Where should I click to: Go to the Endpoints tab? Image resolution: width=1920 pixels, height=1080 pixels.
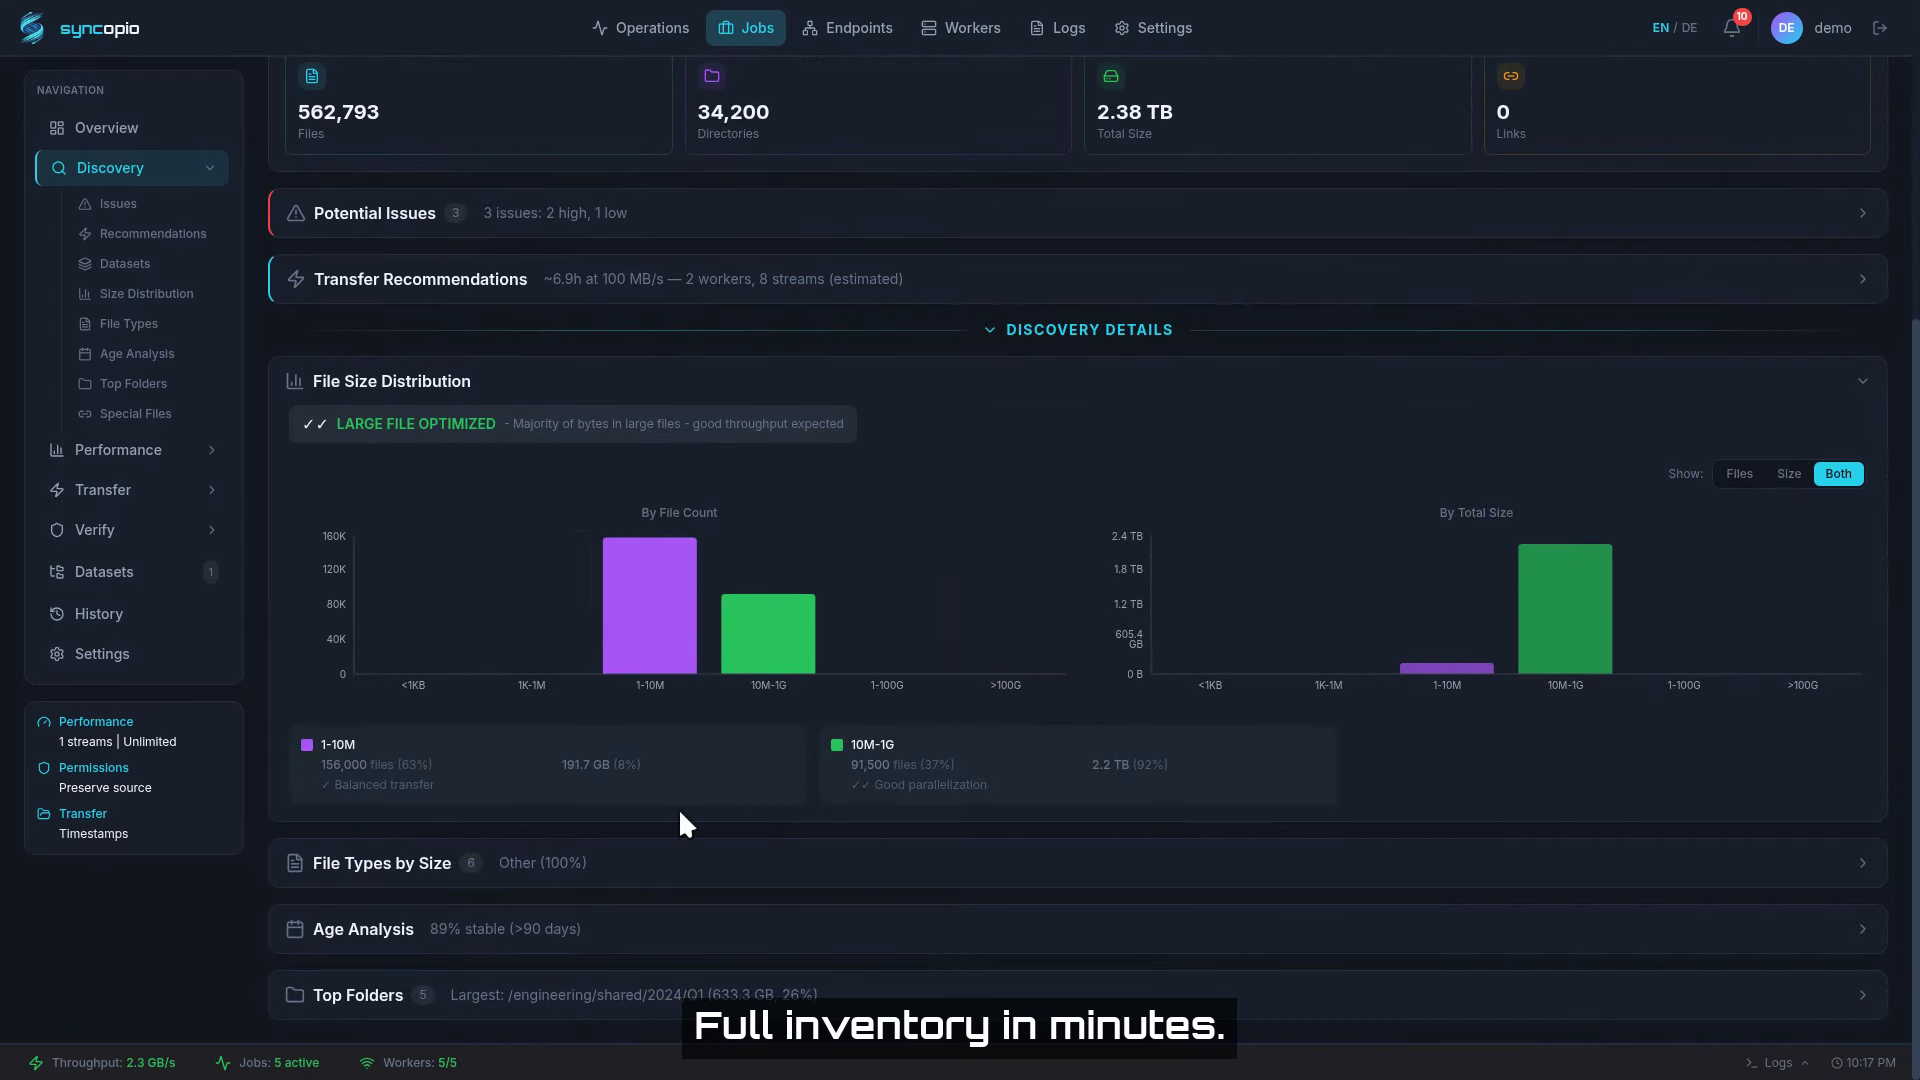coord(847,28)
